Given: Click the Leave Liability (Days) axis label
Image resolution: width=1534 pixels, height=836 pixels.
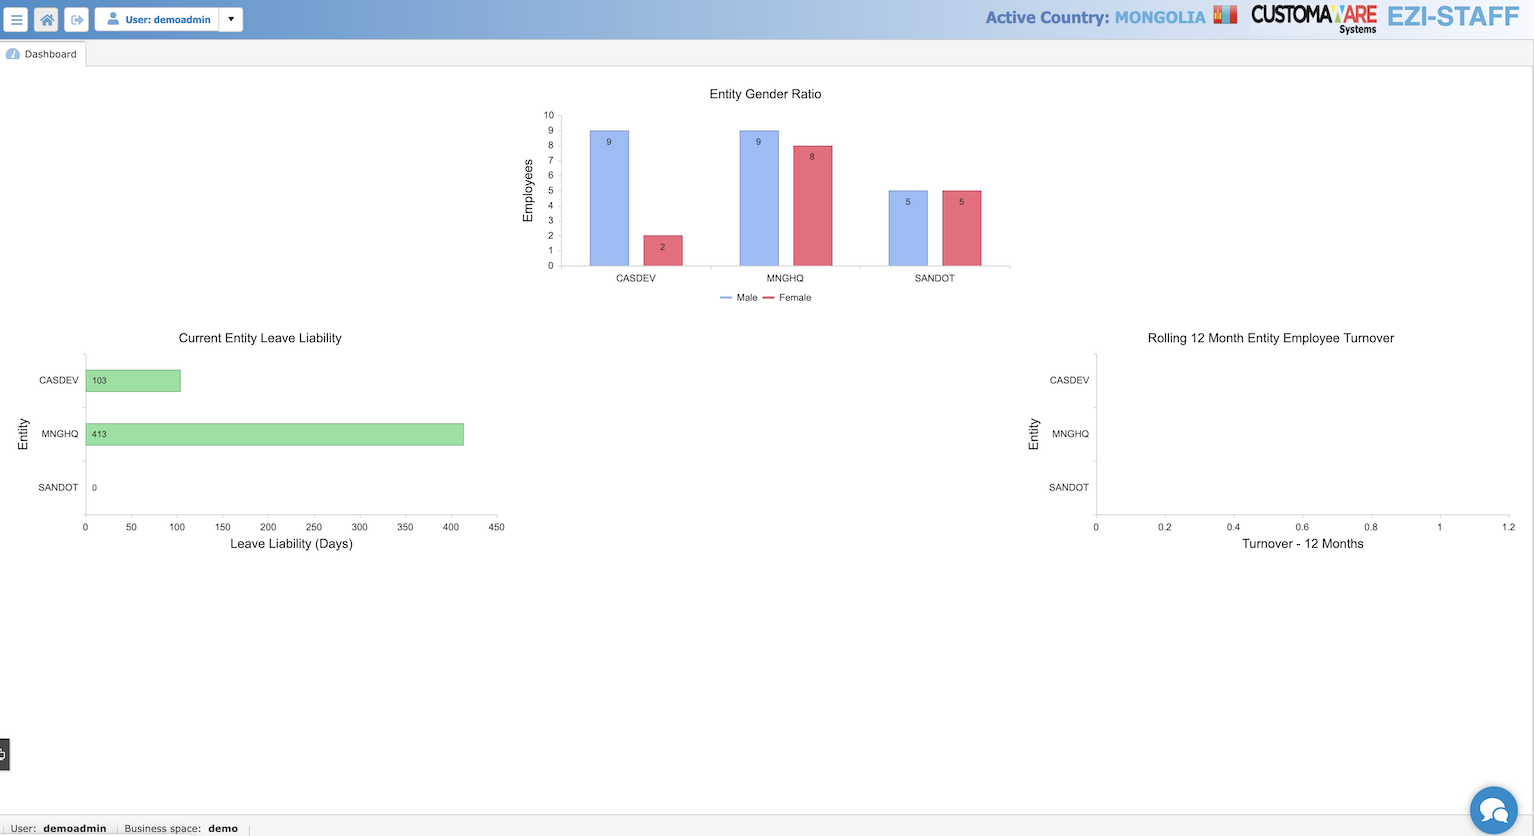Looking at the screenshot, I should pyautogui.click(x=291, y=544).
